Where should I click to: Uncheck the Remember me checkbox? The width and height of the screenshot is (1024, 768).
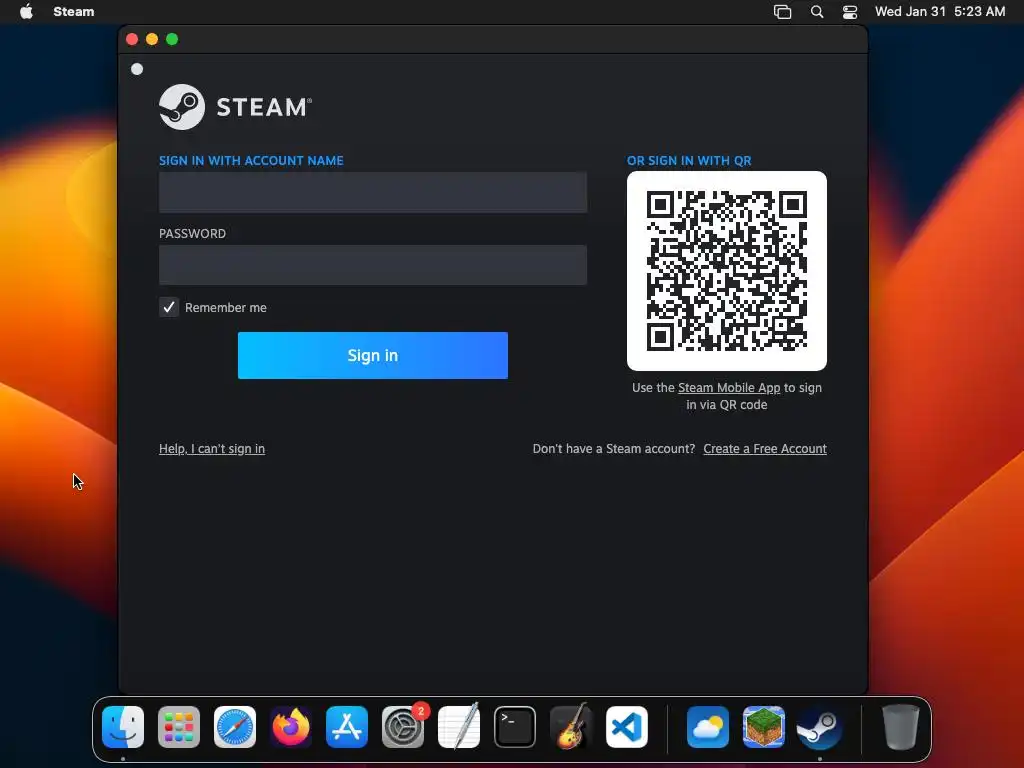click(x=168, y=307)
